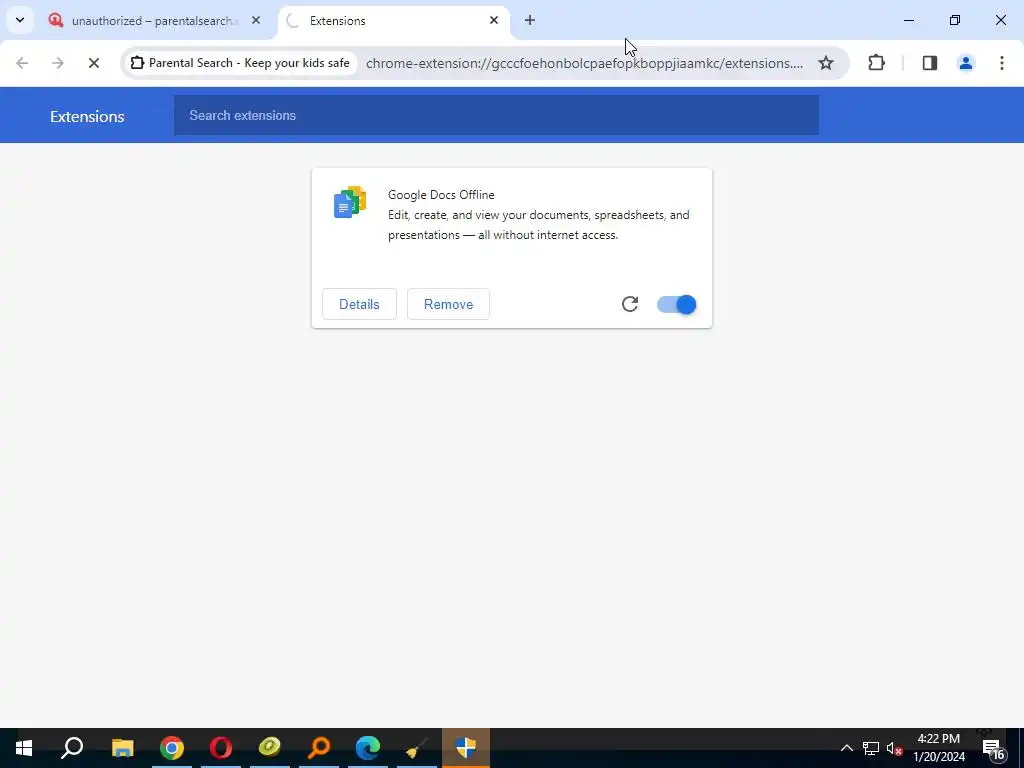Open the muted volume tray icon

pyautogui.click(x=895, y=748)
